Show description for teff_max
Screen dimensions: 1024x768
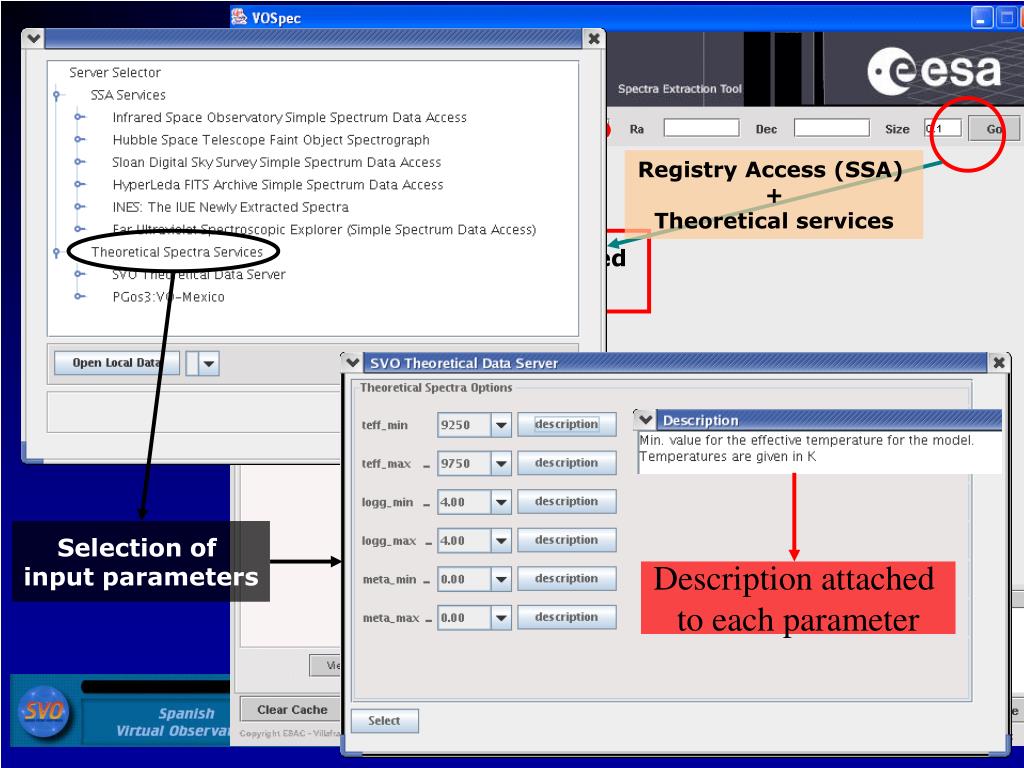566,463
